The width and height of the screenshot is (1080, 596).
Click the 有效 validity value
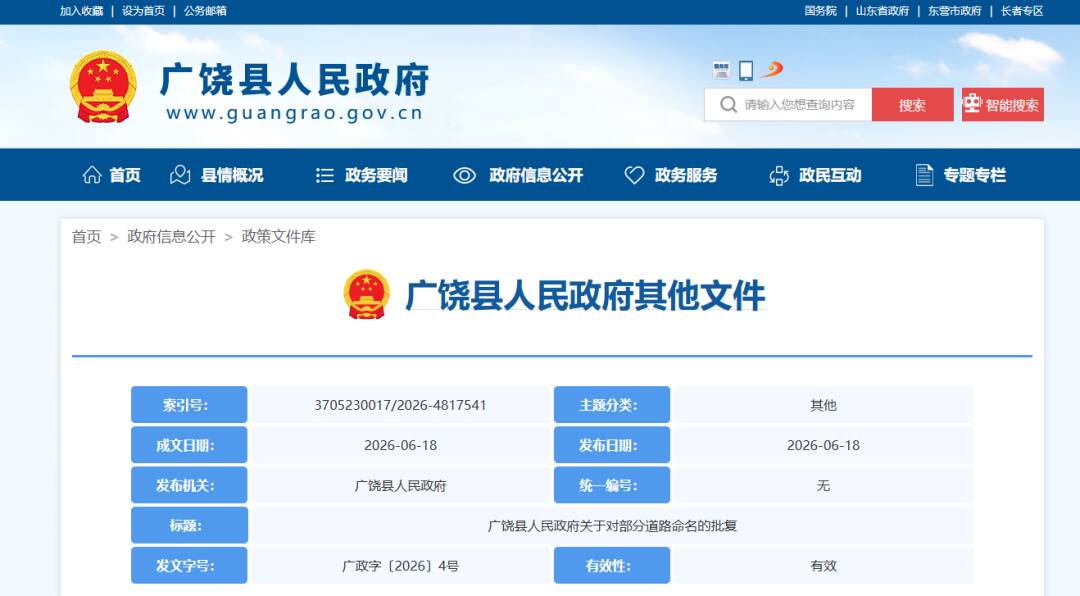[823, 566]
